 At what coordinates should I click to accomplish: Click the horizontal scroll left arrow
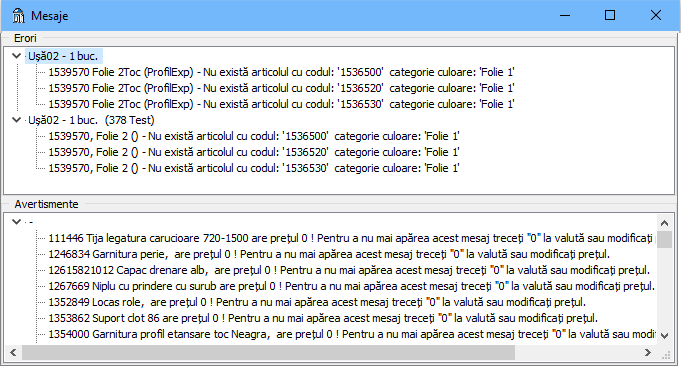[x=13, y=353]
